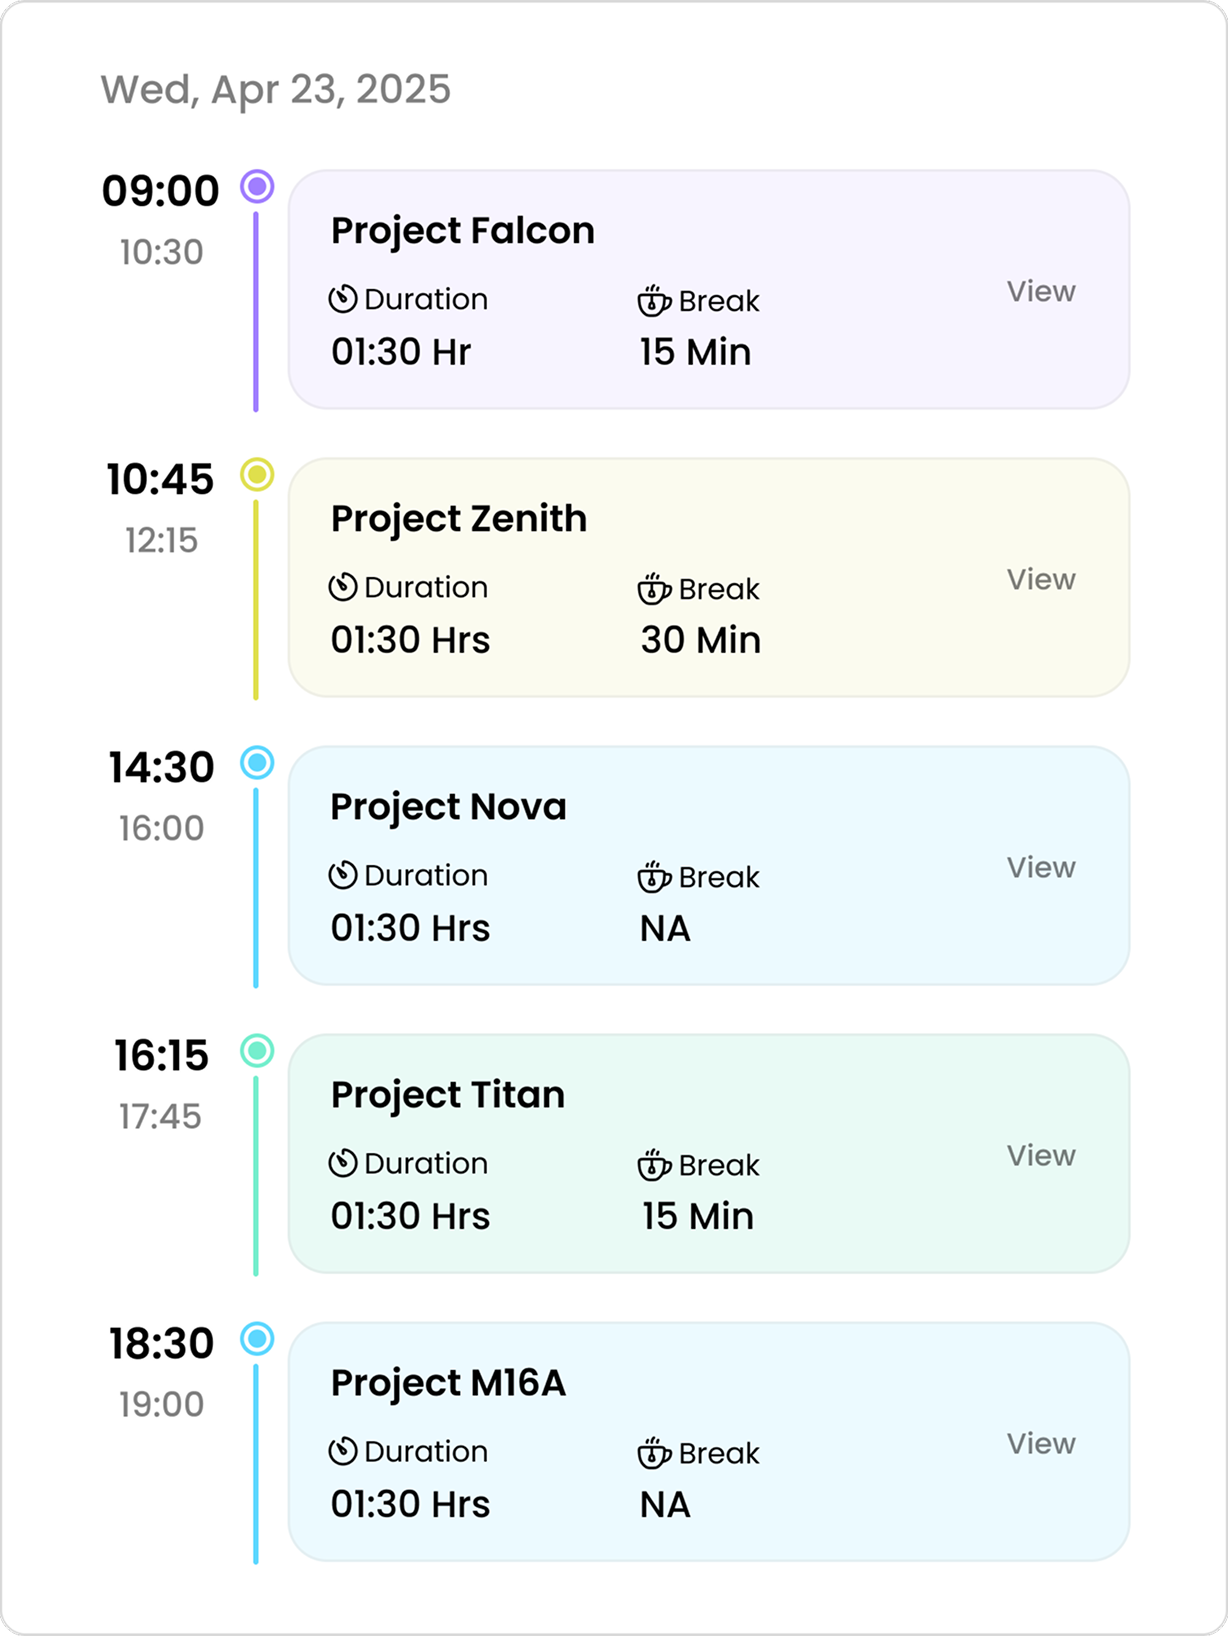
Task: Click the Duration clock icon in Project Nova
Action: tap(343, 875)
